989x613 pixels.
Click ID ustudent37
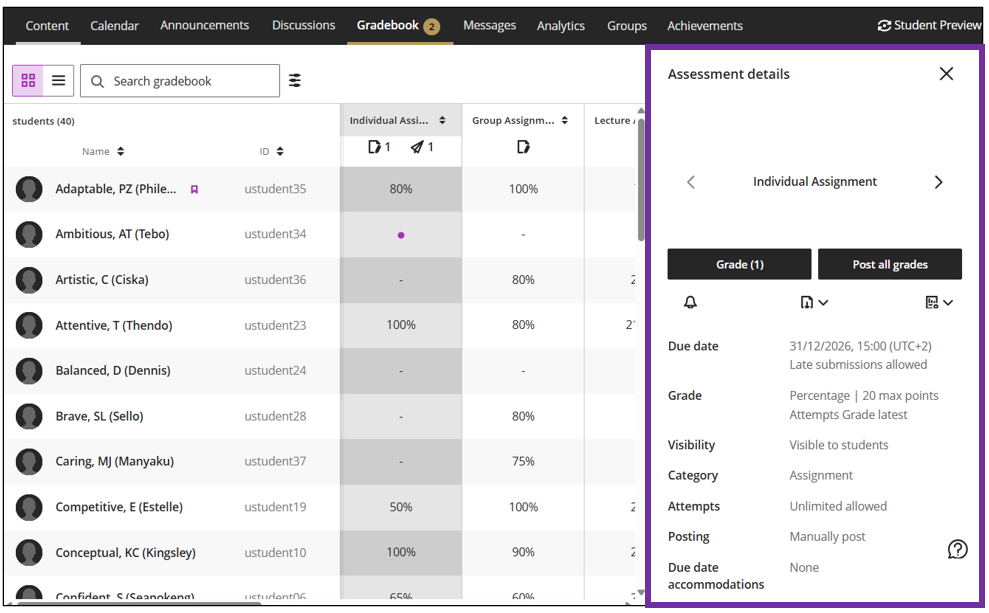[x=275, y=462]
